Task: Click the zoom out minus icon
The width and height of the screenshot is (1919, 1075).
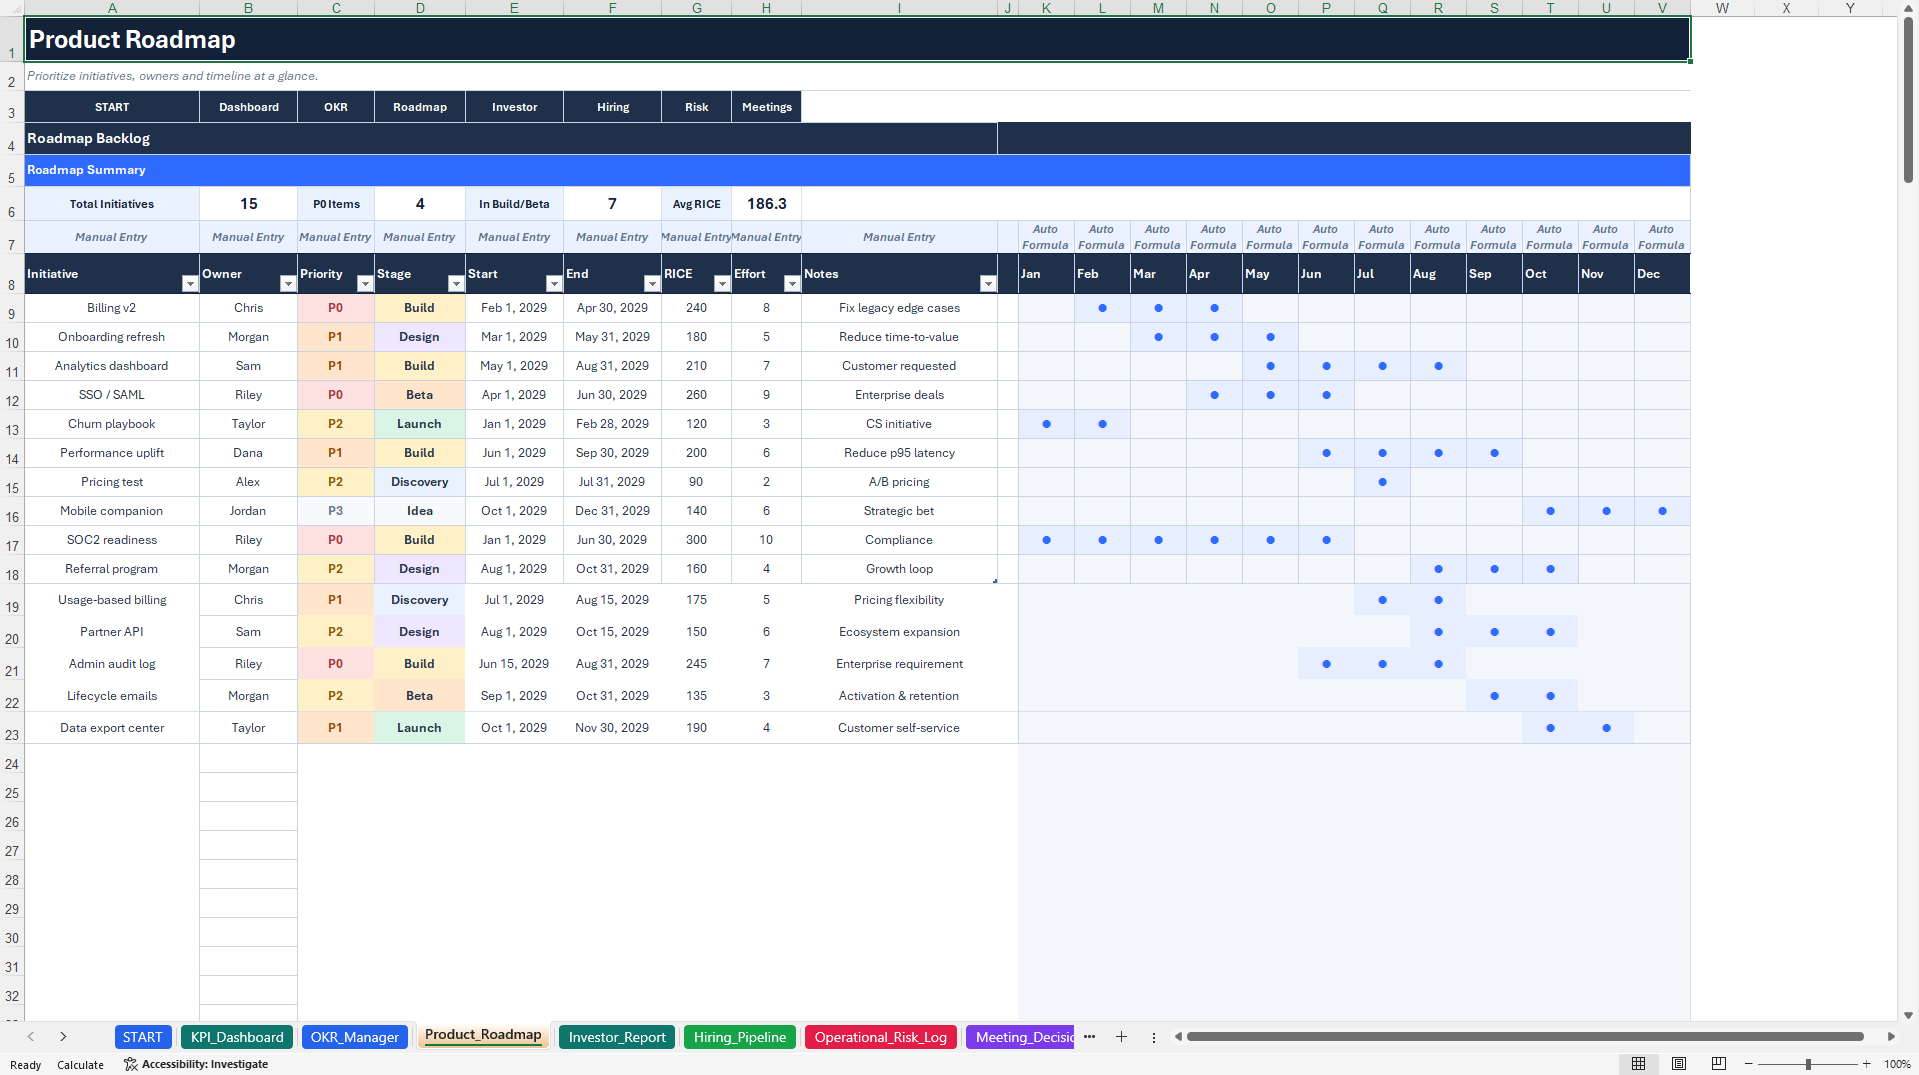Action: coord(1750,1064)
